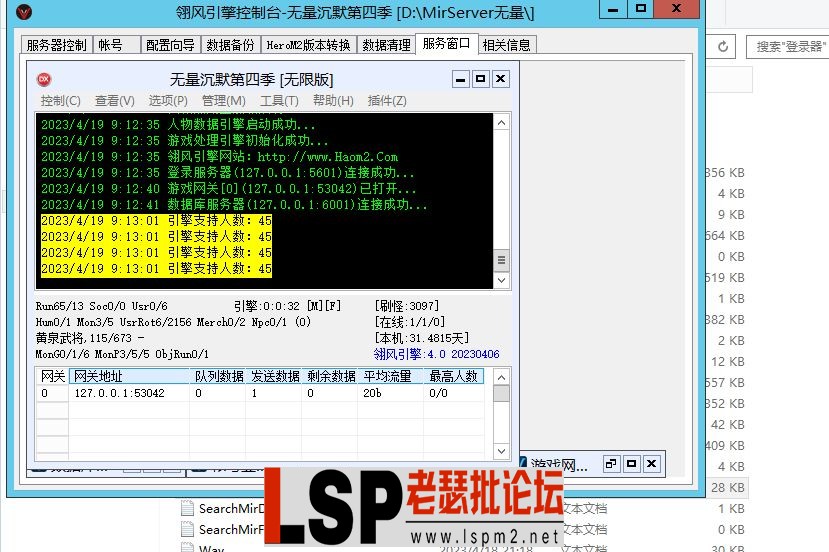Open the 服务器控制 tab
Image resolution: width=829 pixels, height=552 pixels.
pyautogui.click(x=57, y=45)
